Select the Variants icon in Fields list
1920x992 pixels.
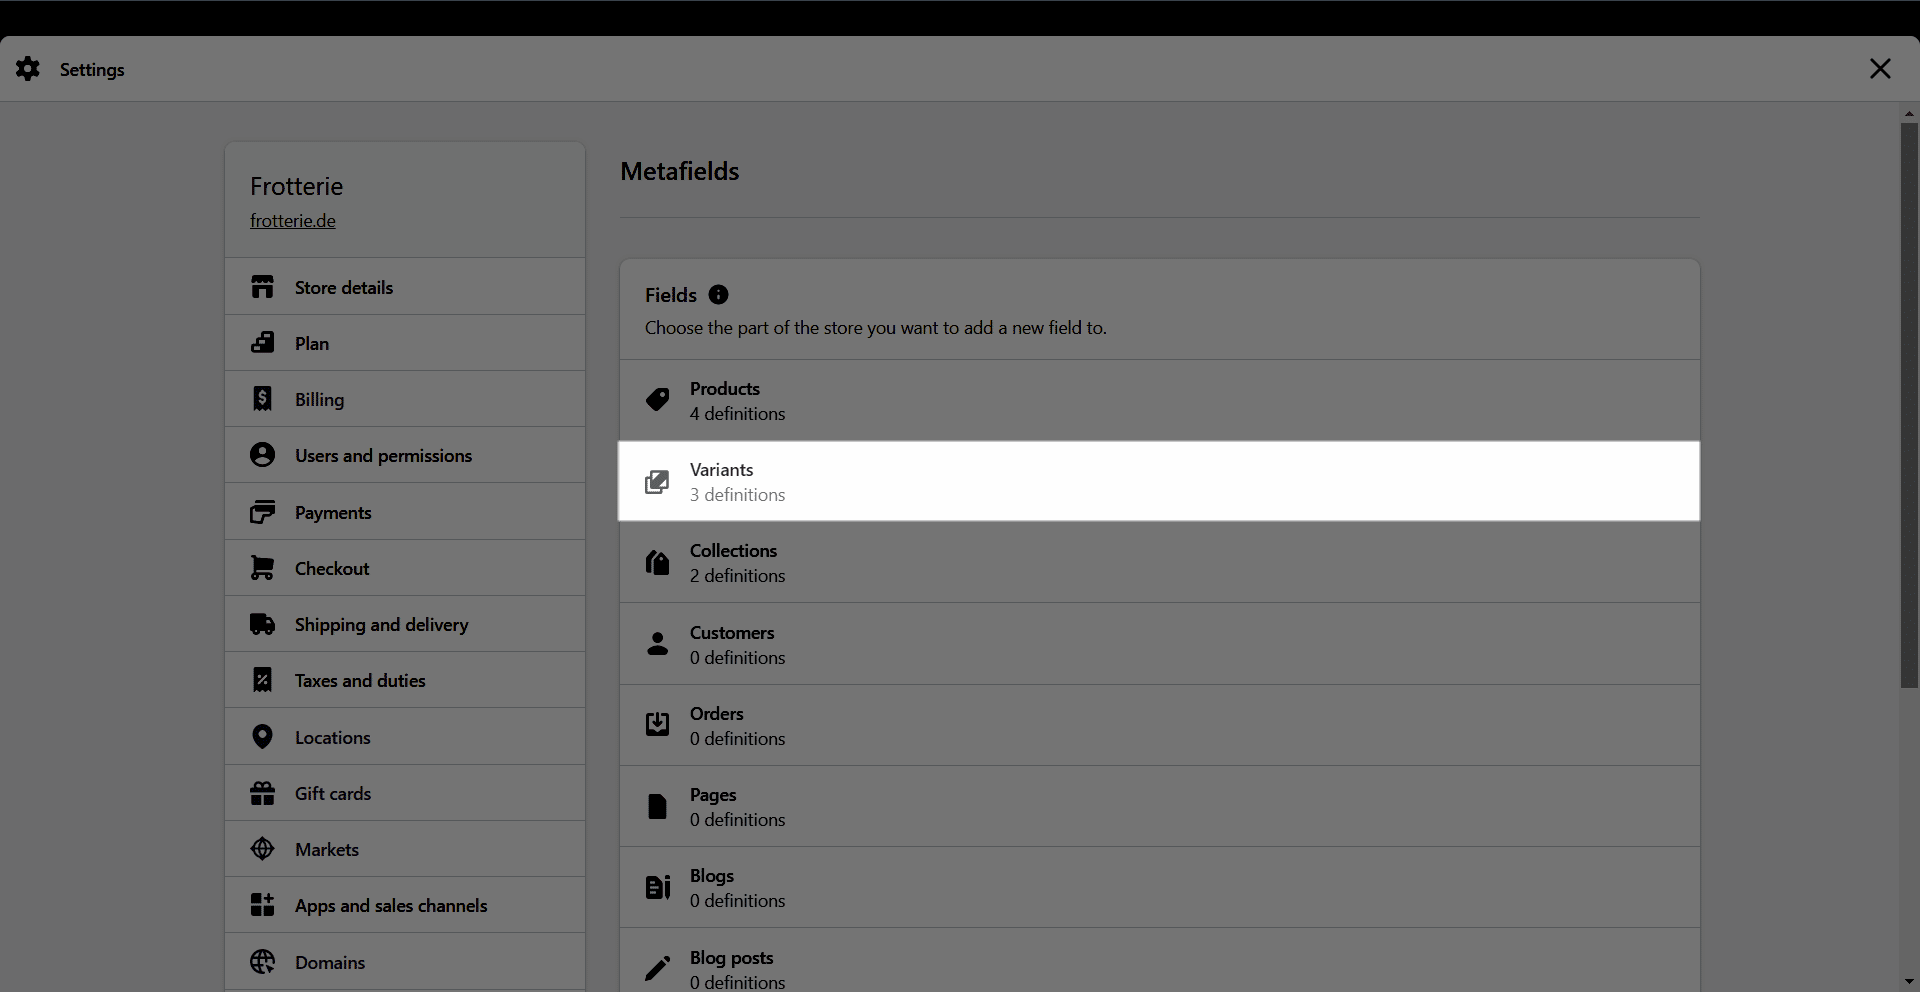[x=657, y=481]
